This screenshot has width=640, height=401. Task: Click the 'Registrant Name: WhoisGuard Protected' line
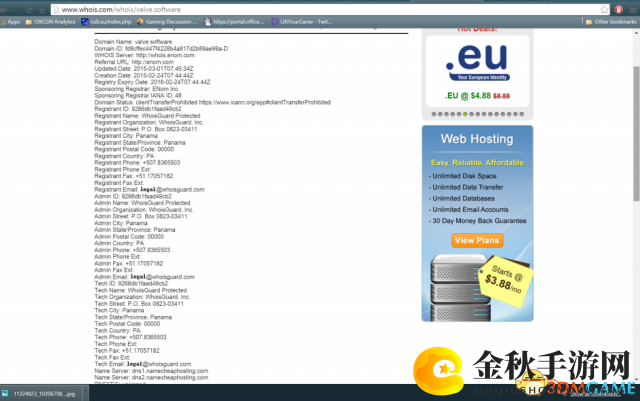(147, 116)
